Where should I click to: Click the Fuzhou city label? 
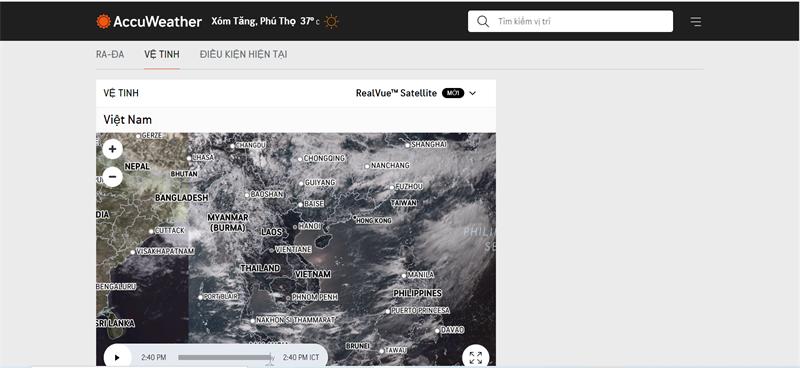[x=409, y=187]
